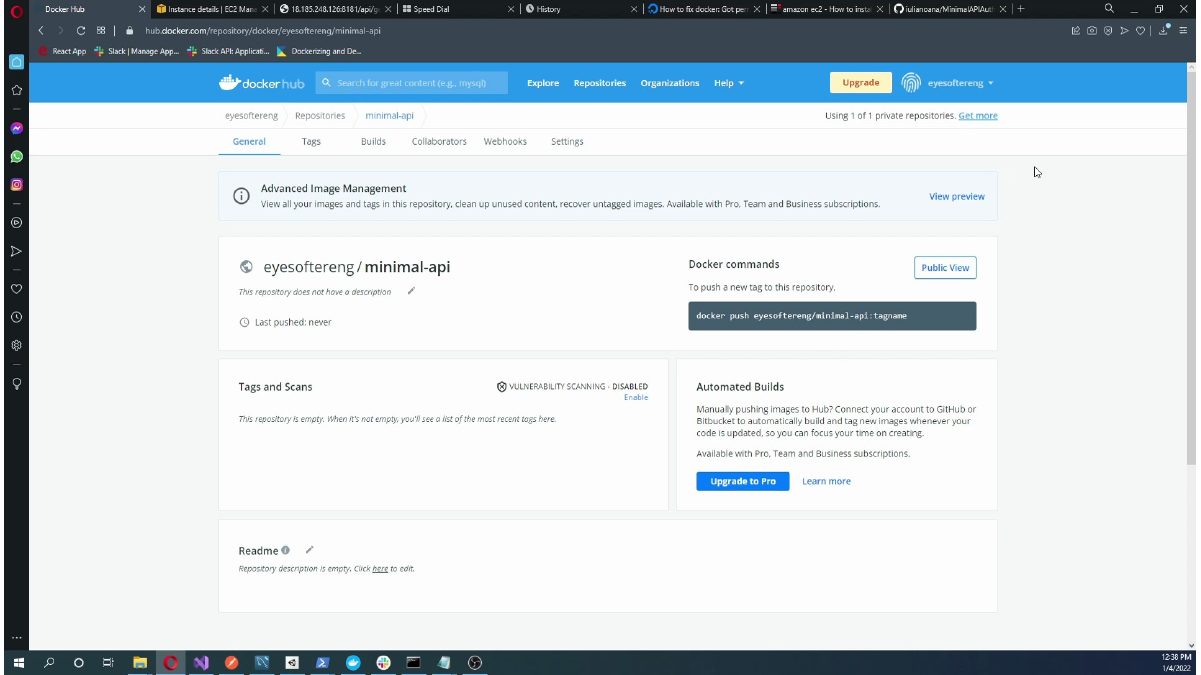
Task: Open OBS Studio from the taskbar
Action: tap(475, 662)
